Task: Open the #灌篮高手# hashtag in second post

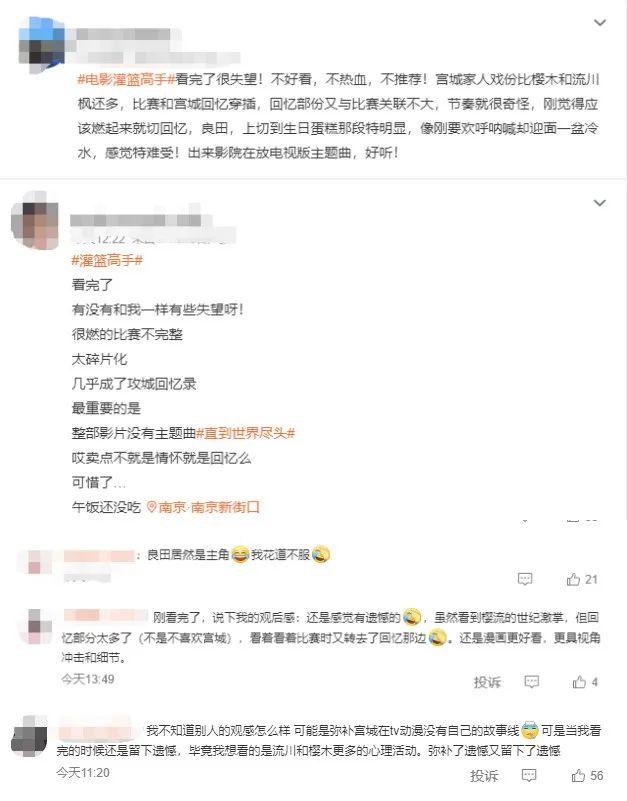Action: pos(107,261)
